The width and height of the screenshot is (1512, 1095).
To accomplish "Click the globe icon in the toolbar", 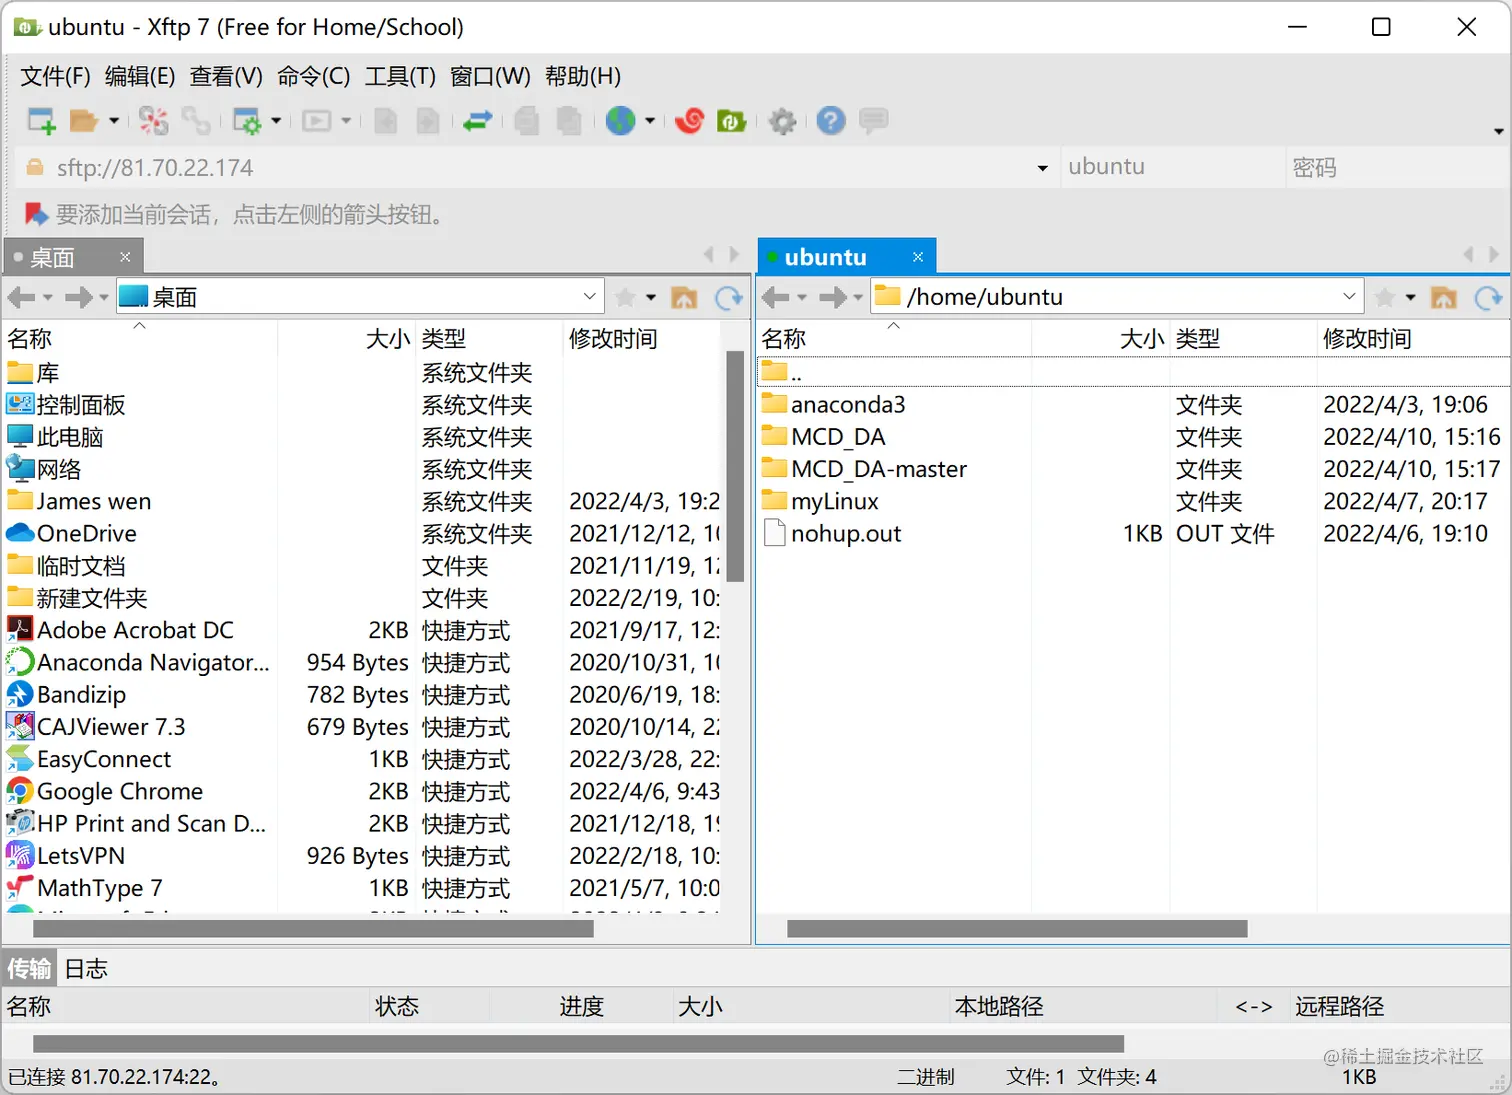I will click(621, 121).
